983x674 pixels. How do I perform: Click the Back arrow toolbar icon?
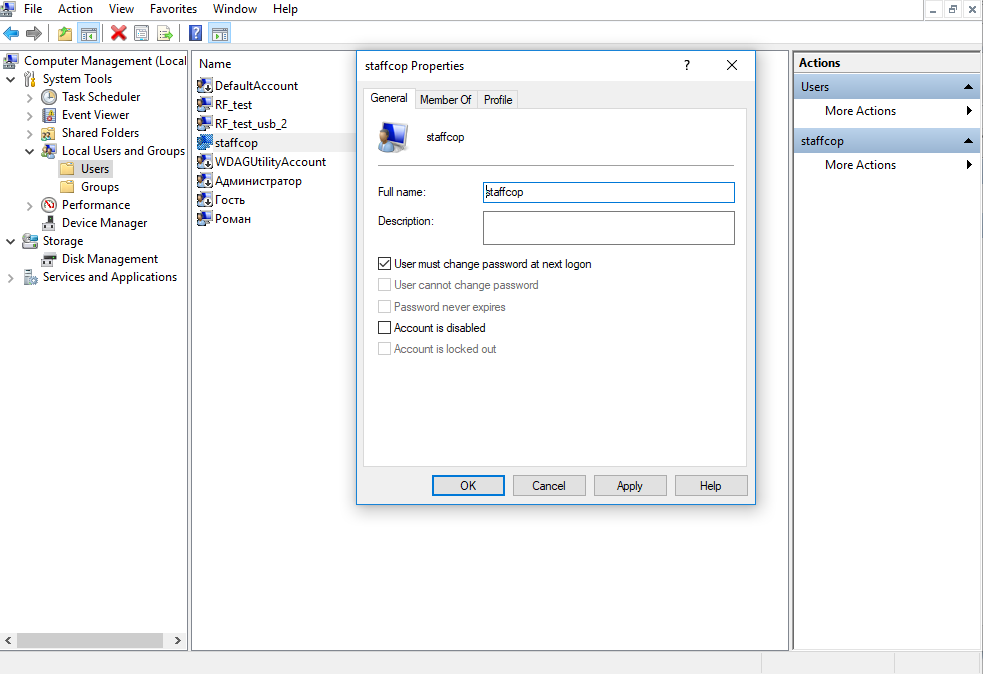[11, 33]
